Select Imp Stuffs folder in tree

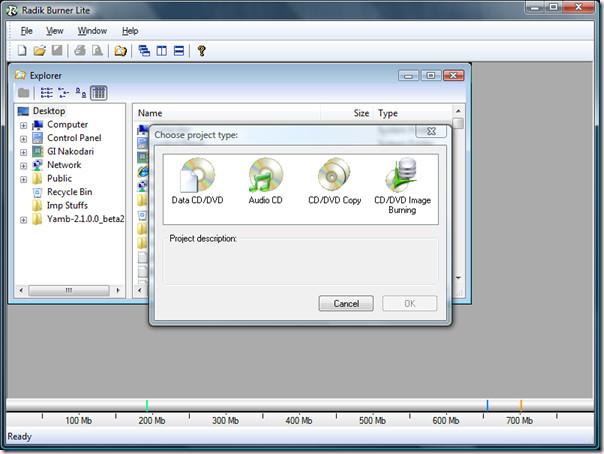pyautogui.click(x=67, y=205)
